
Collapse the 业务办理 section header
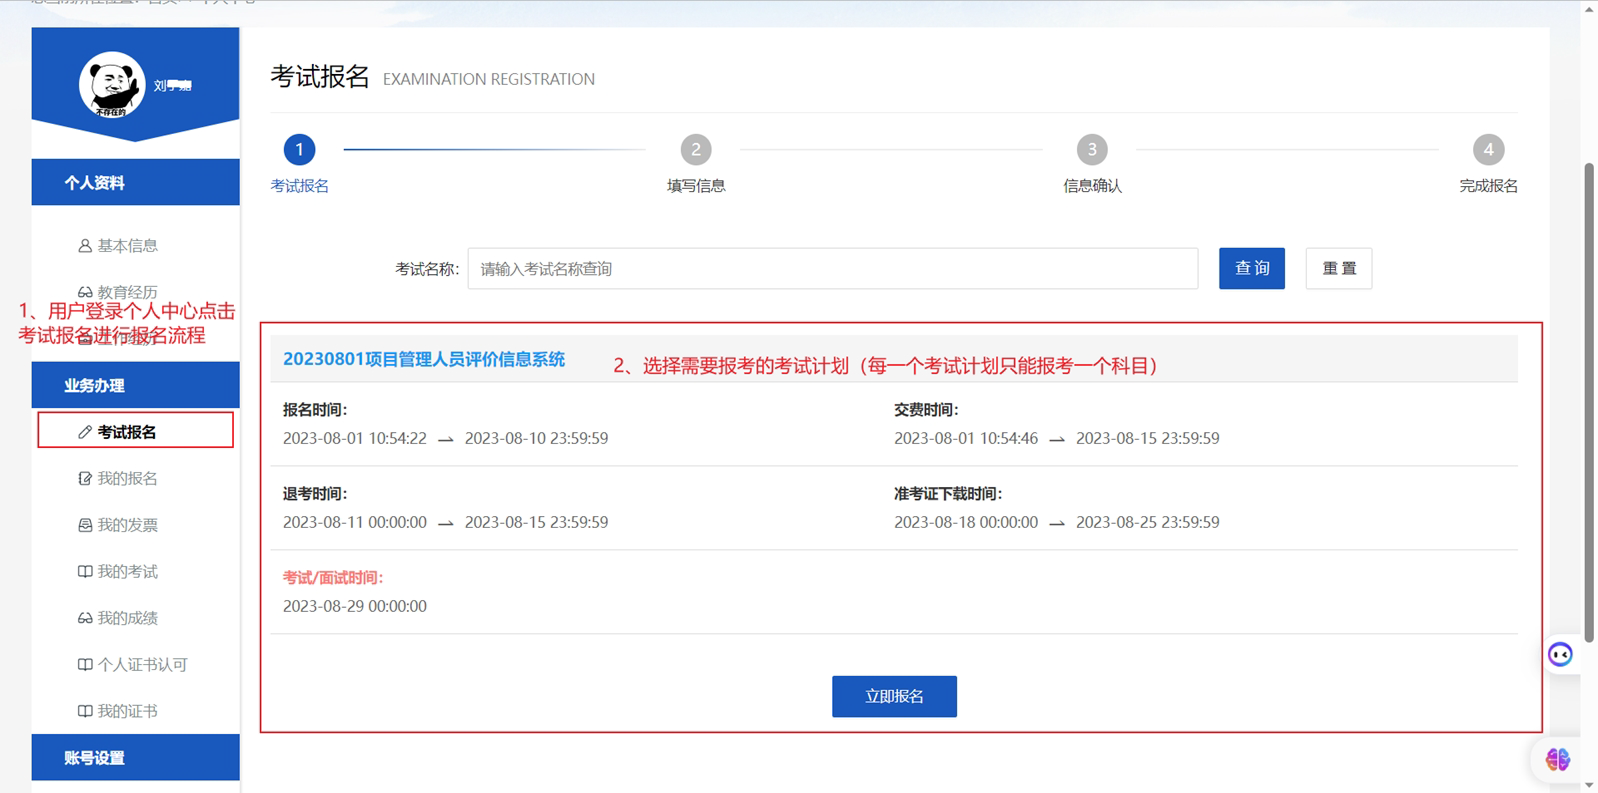point(135,386)
